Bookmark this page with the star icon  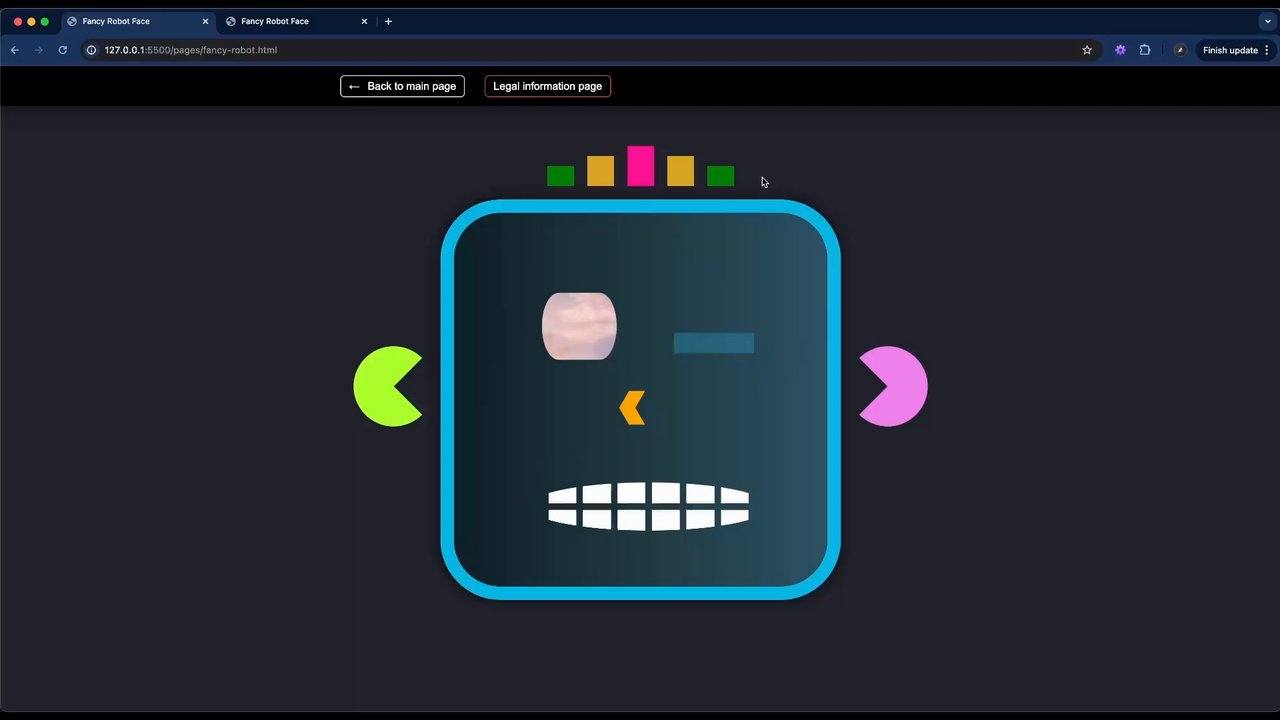point(1087,50)
